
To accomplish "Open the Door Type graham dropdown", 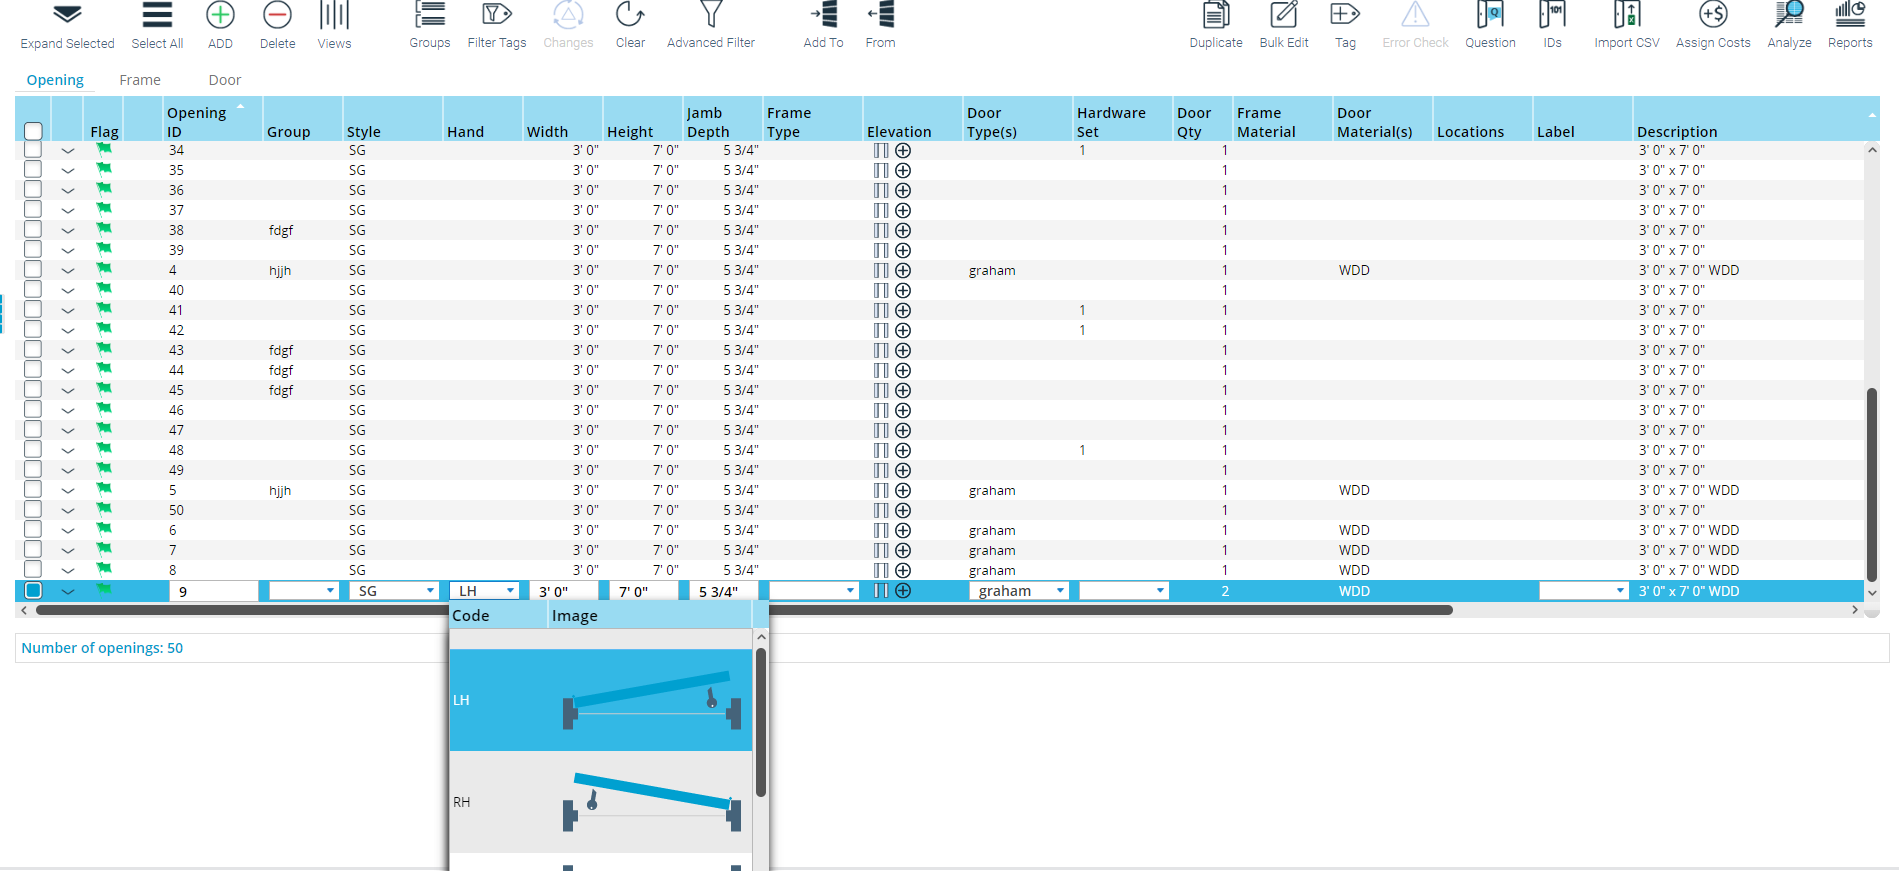I will (1060, 591).
